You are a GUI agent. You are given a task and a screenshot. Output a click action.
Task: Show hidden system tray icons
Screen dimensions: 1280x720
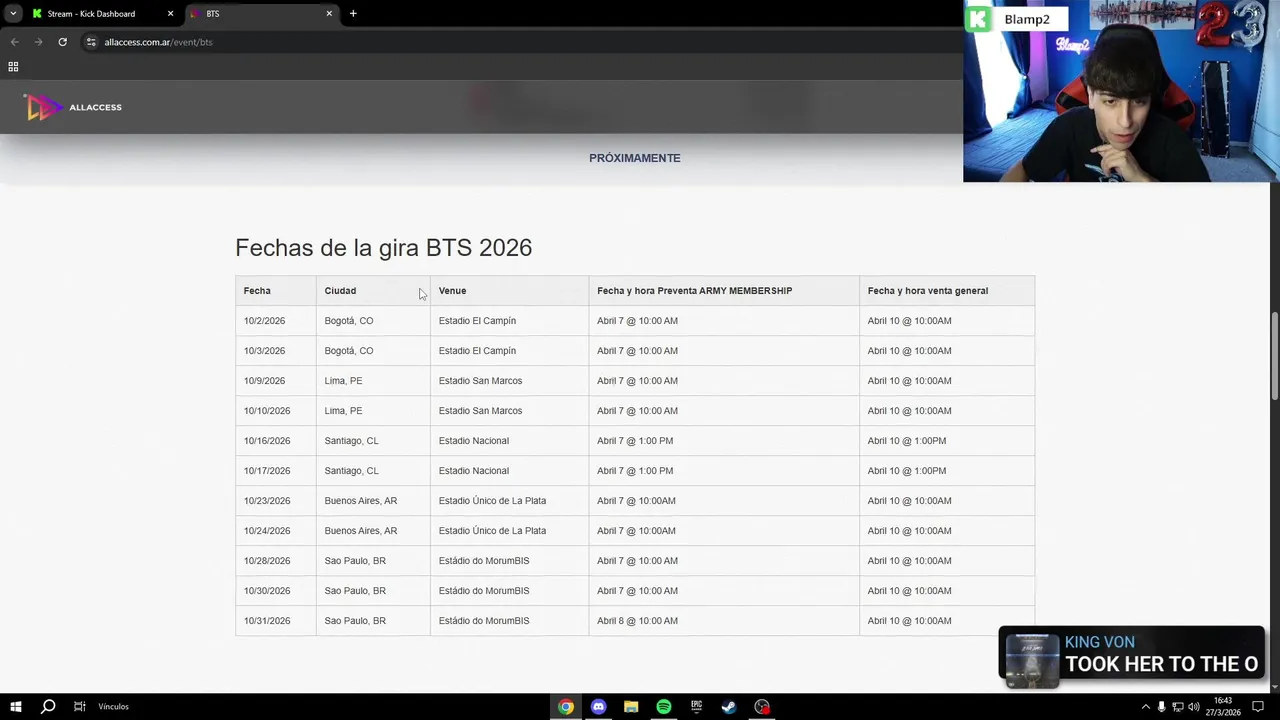coord(1145,707)
